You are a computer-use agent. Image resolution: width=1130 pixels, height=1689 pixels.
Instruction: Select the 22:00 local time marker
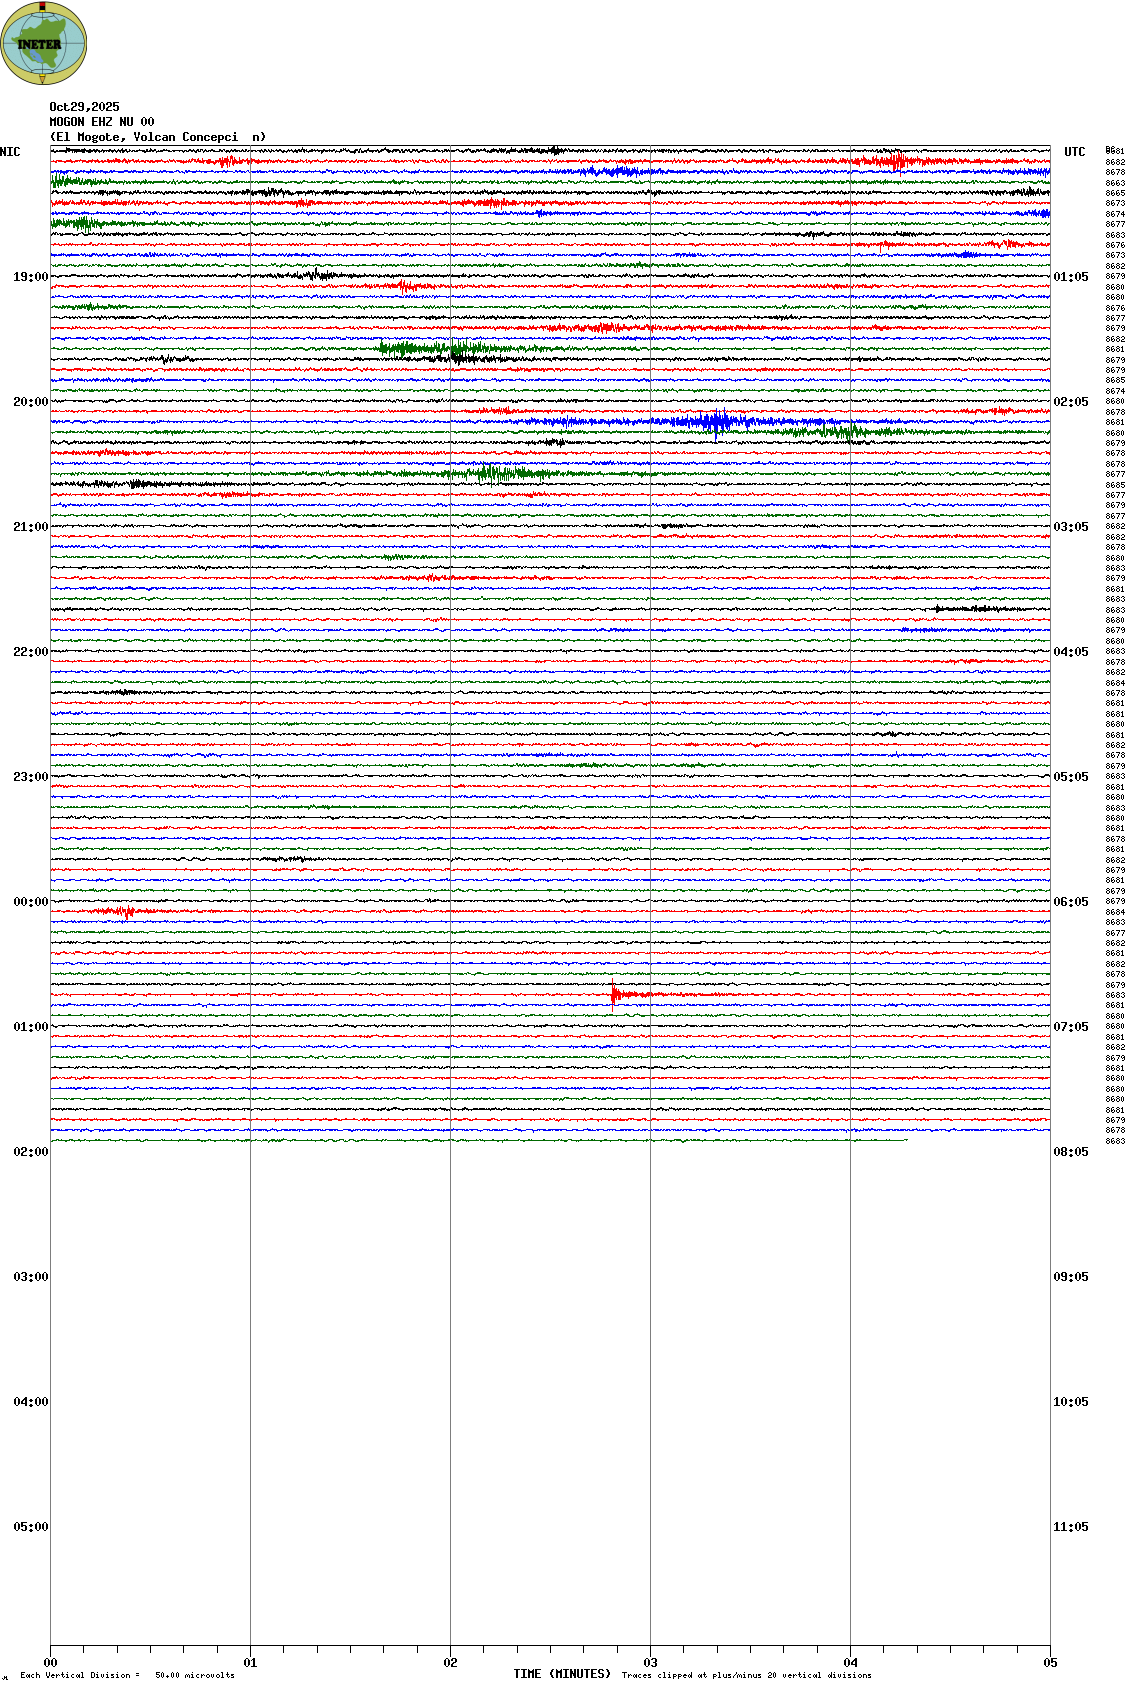point(30,652)
